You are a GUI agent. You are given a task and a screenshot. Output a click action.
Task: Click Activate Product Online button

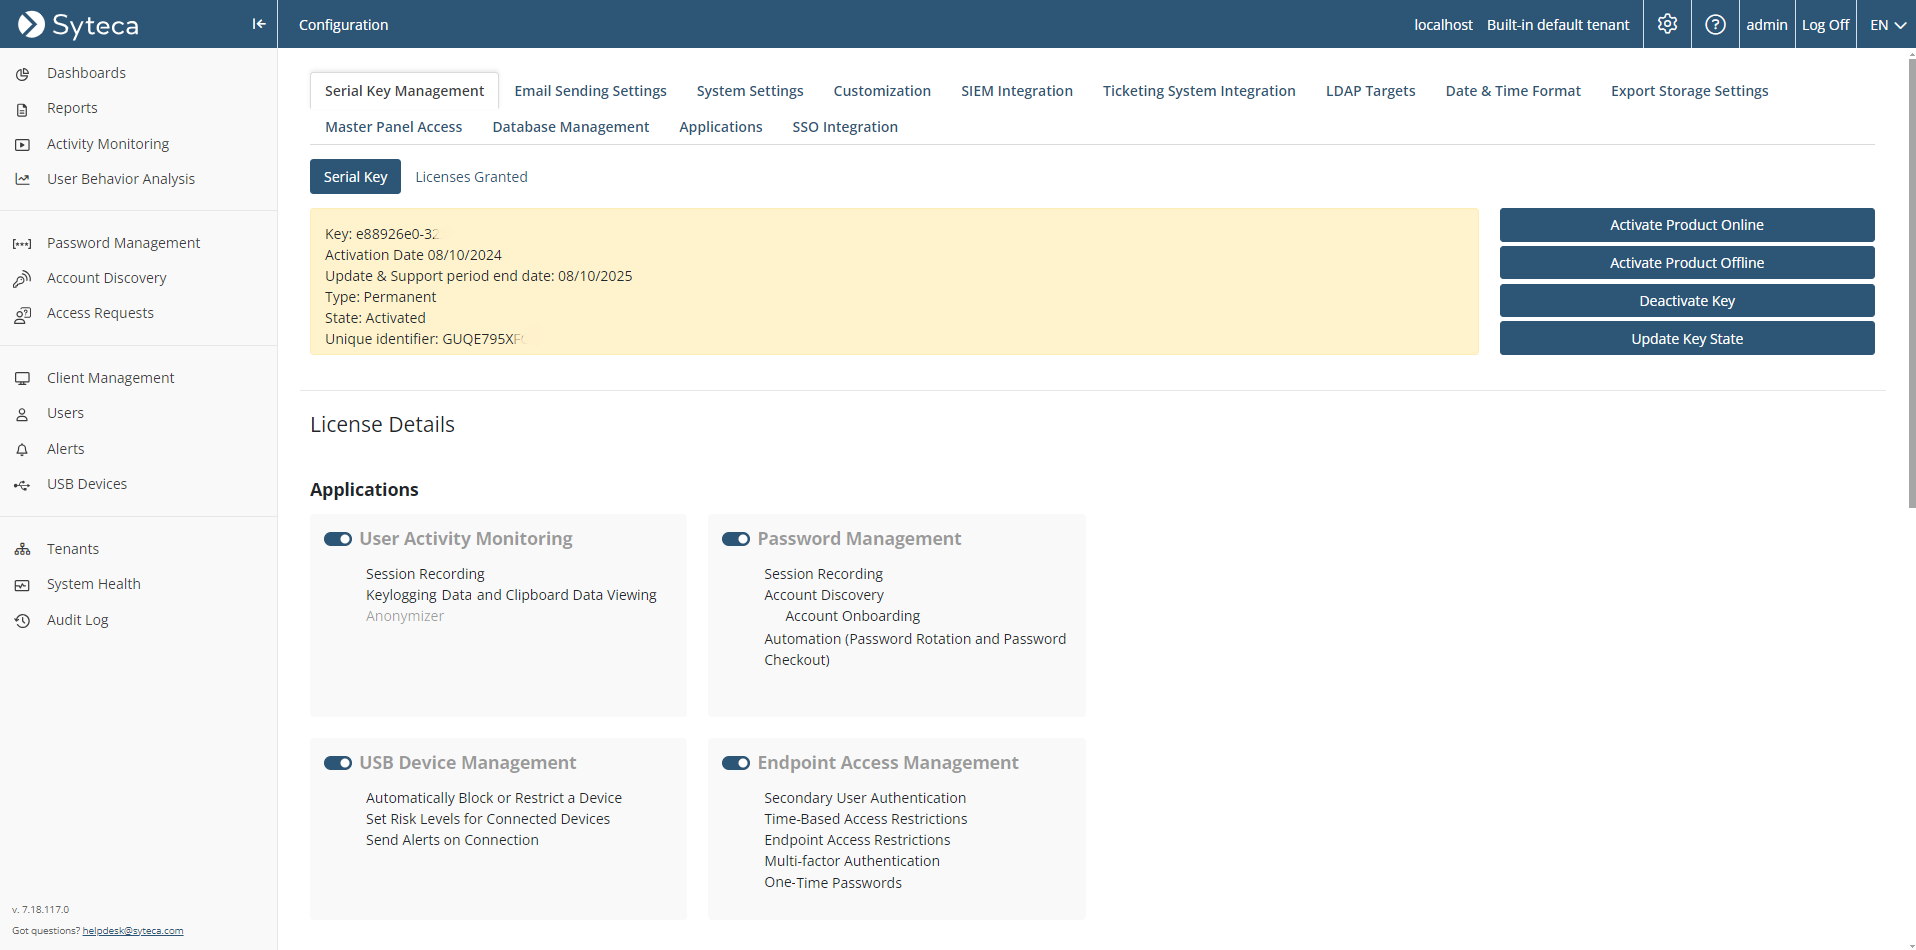tap(1687, 225)
